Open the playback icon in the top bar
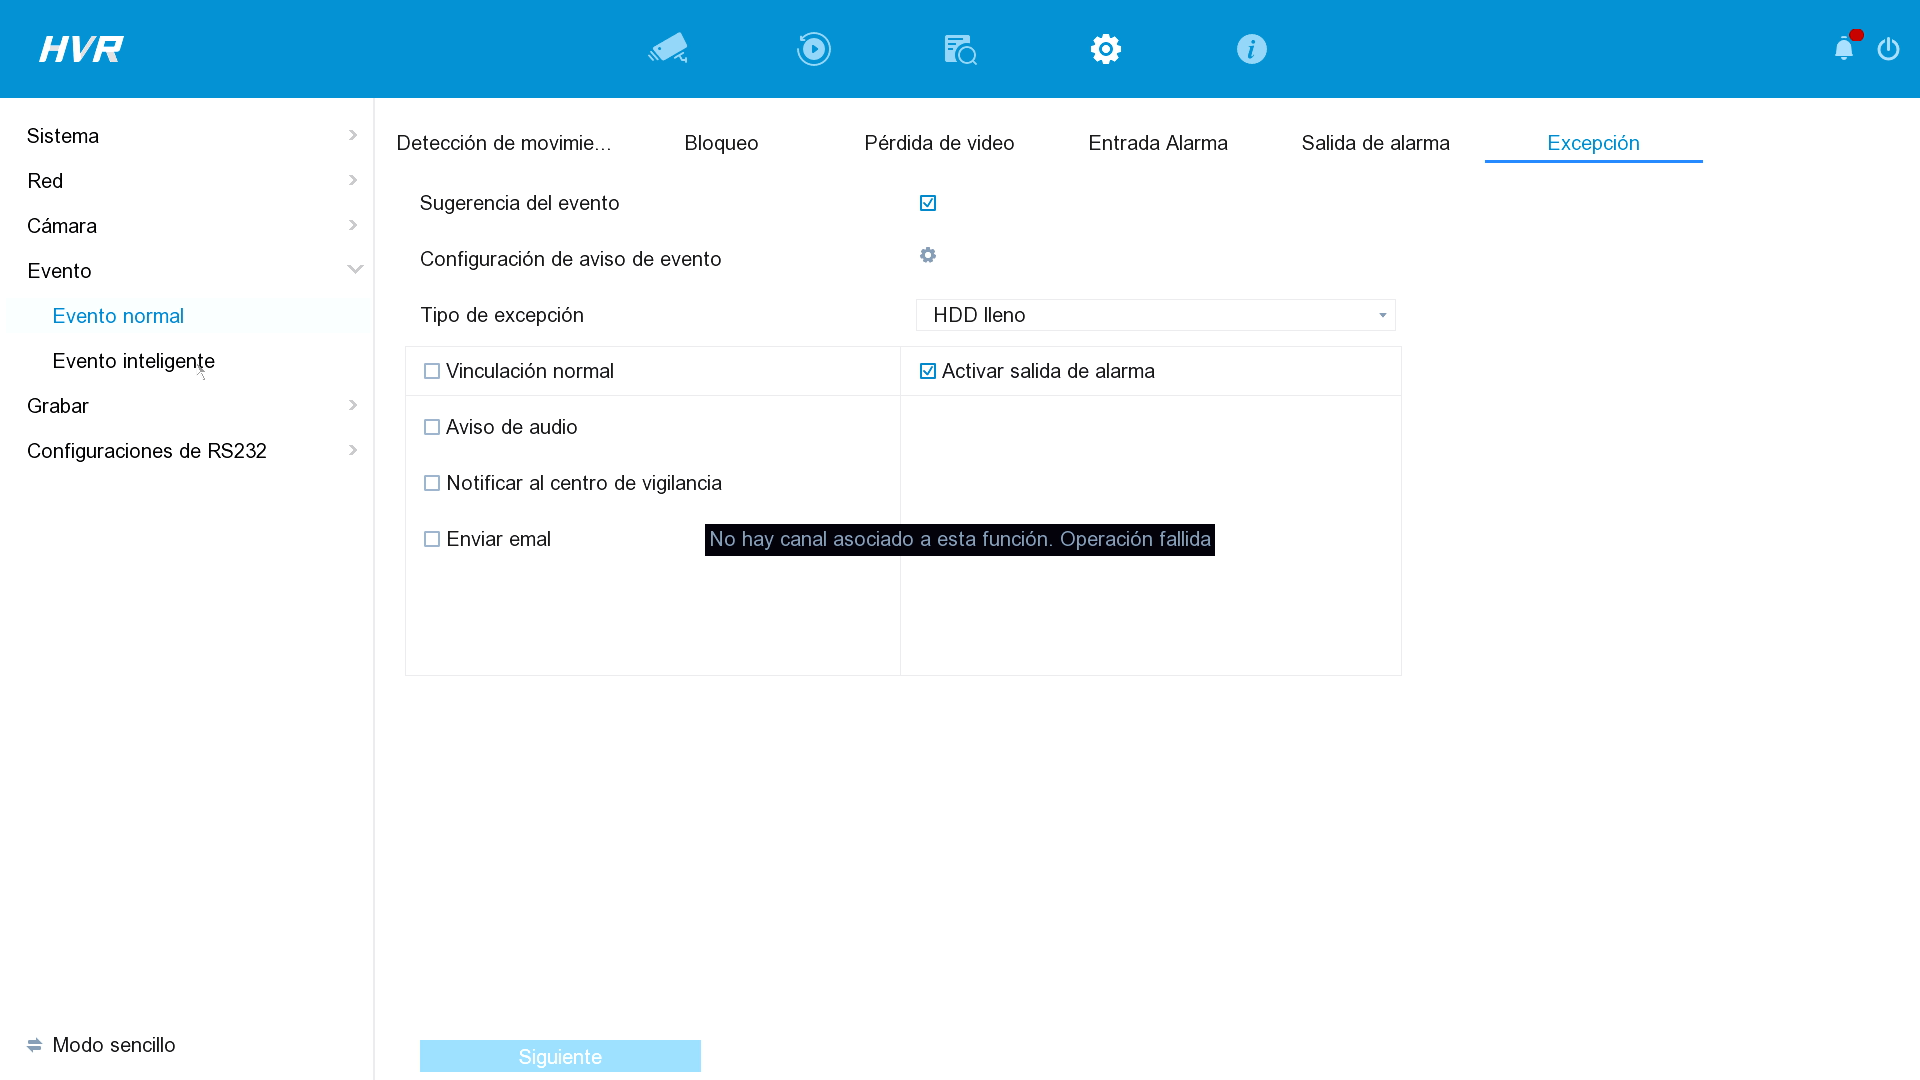The width and height of the screenshot is (1920, 1080). tap(814, 49)
